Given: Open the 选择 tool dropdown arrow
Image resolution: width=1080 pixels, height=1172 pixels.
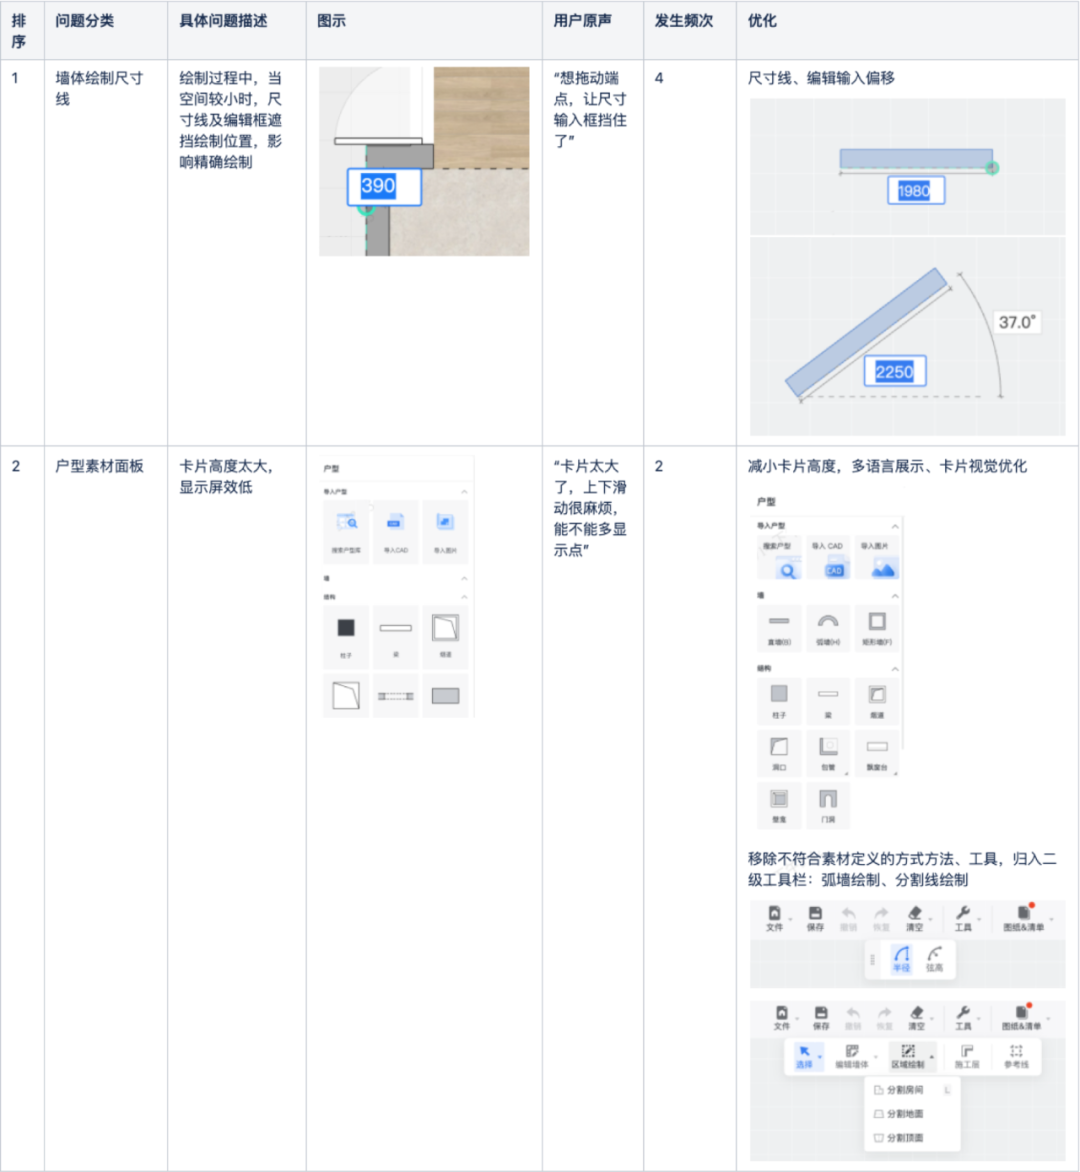Looking at the screenshot, I should pyautogui.click(x=820, y=1057).
